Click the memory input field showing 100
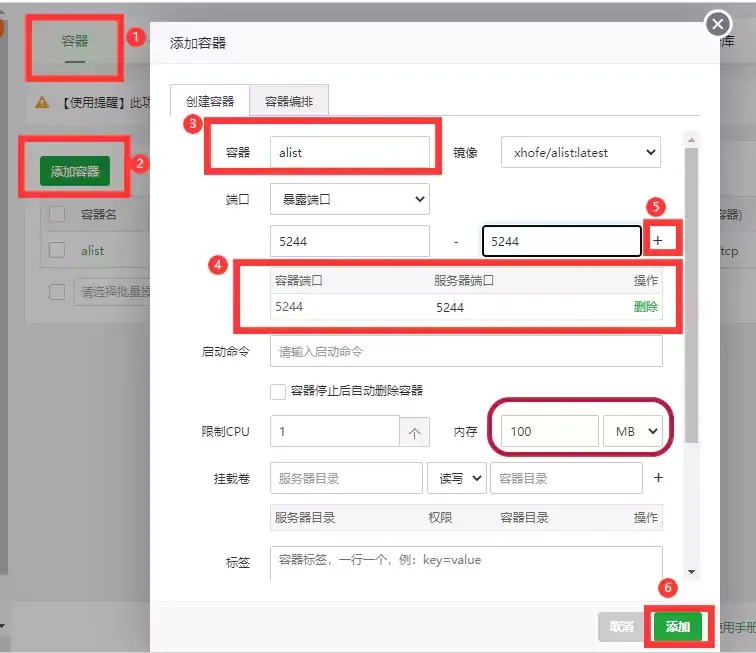Viewport: 756px width, 653px height. pyautogui.click(x=550, y=431)
